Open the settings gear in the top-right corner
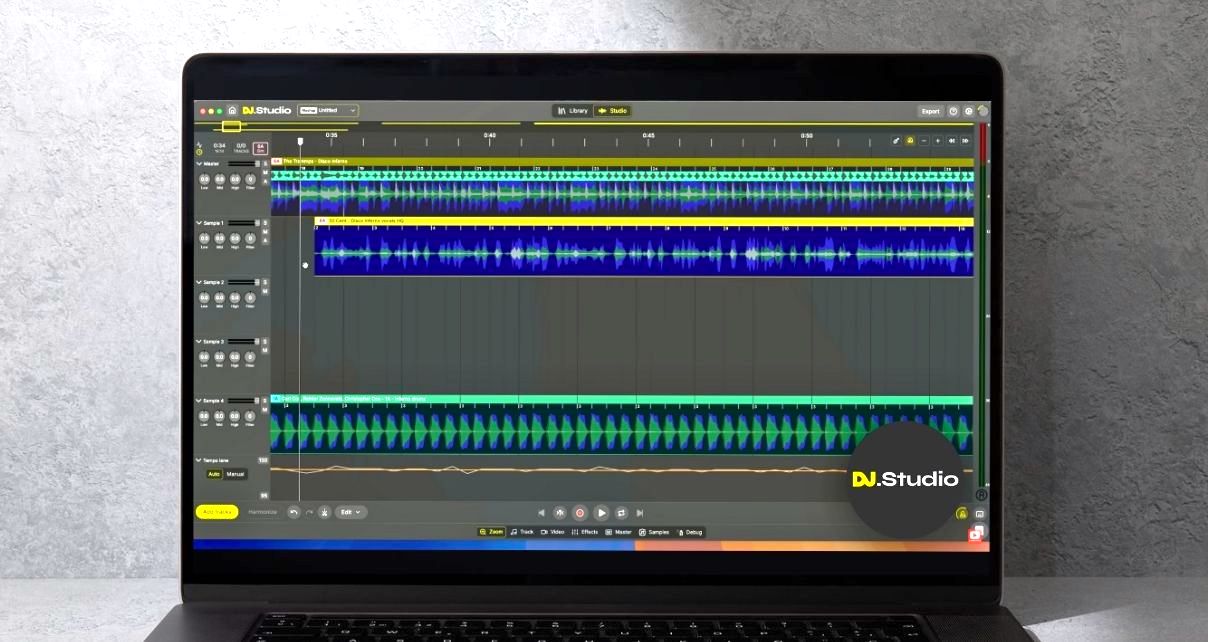 [x=966, y=111]
